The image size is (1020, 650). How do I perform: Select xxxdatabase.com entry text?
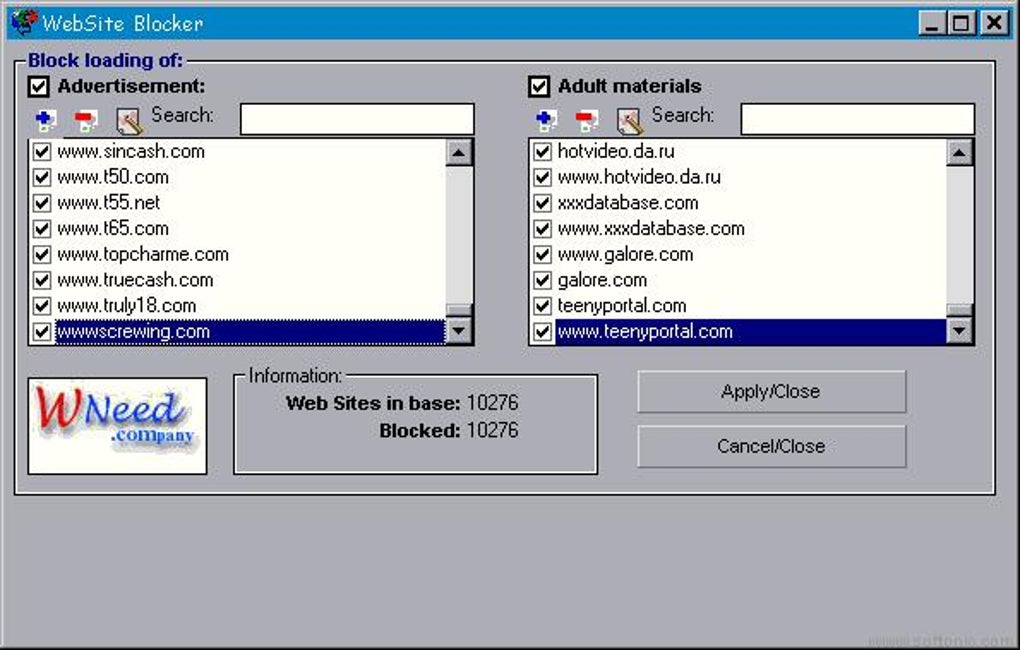[x=628, y=203]
